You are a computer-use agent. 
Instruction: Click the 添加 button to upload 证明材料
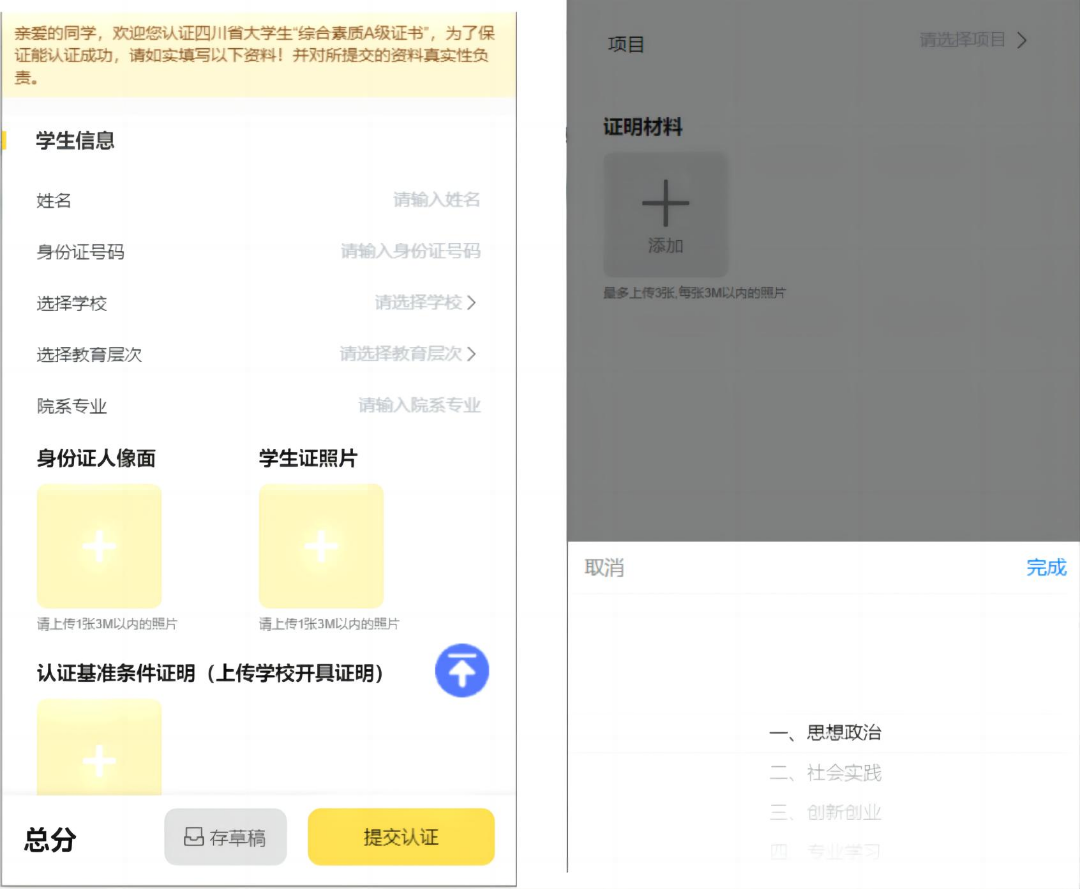coord(666,214)
